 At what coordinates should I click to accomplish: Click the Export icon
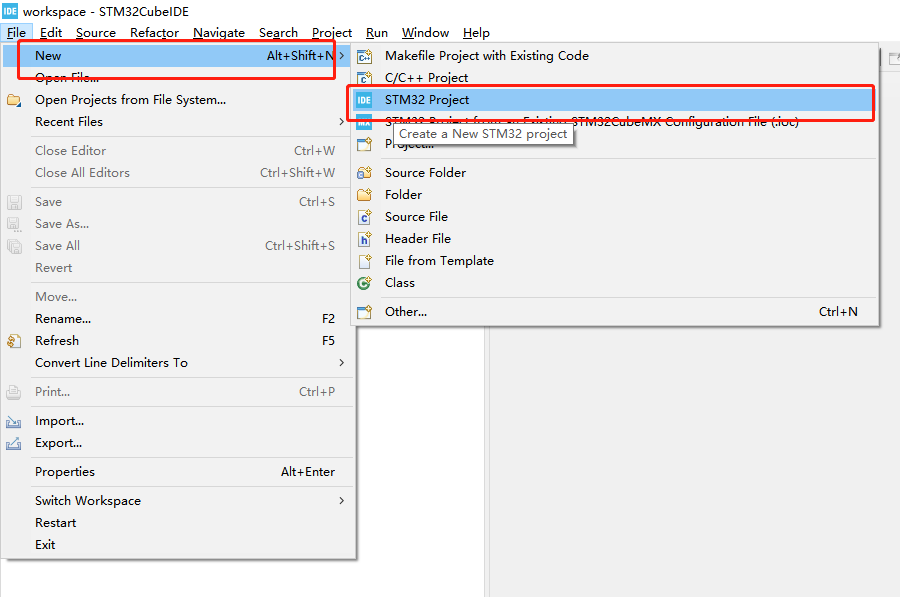tap(14, 444)
